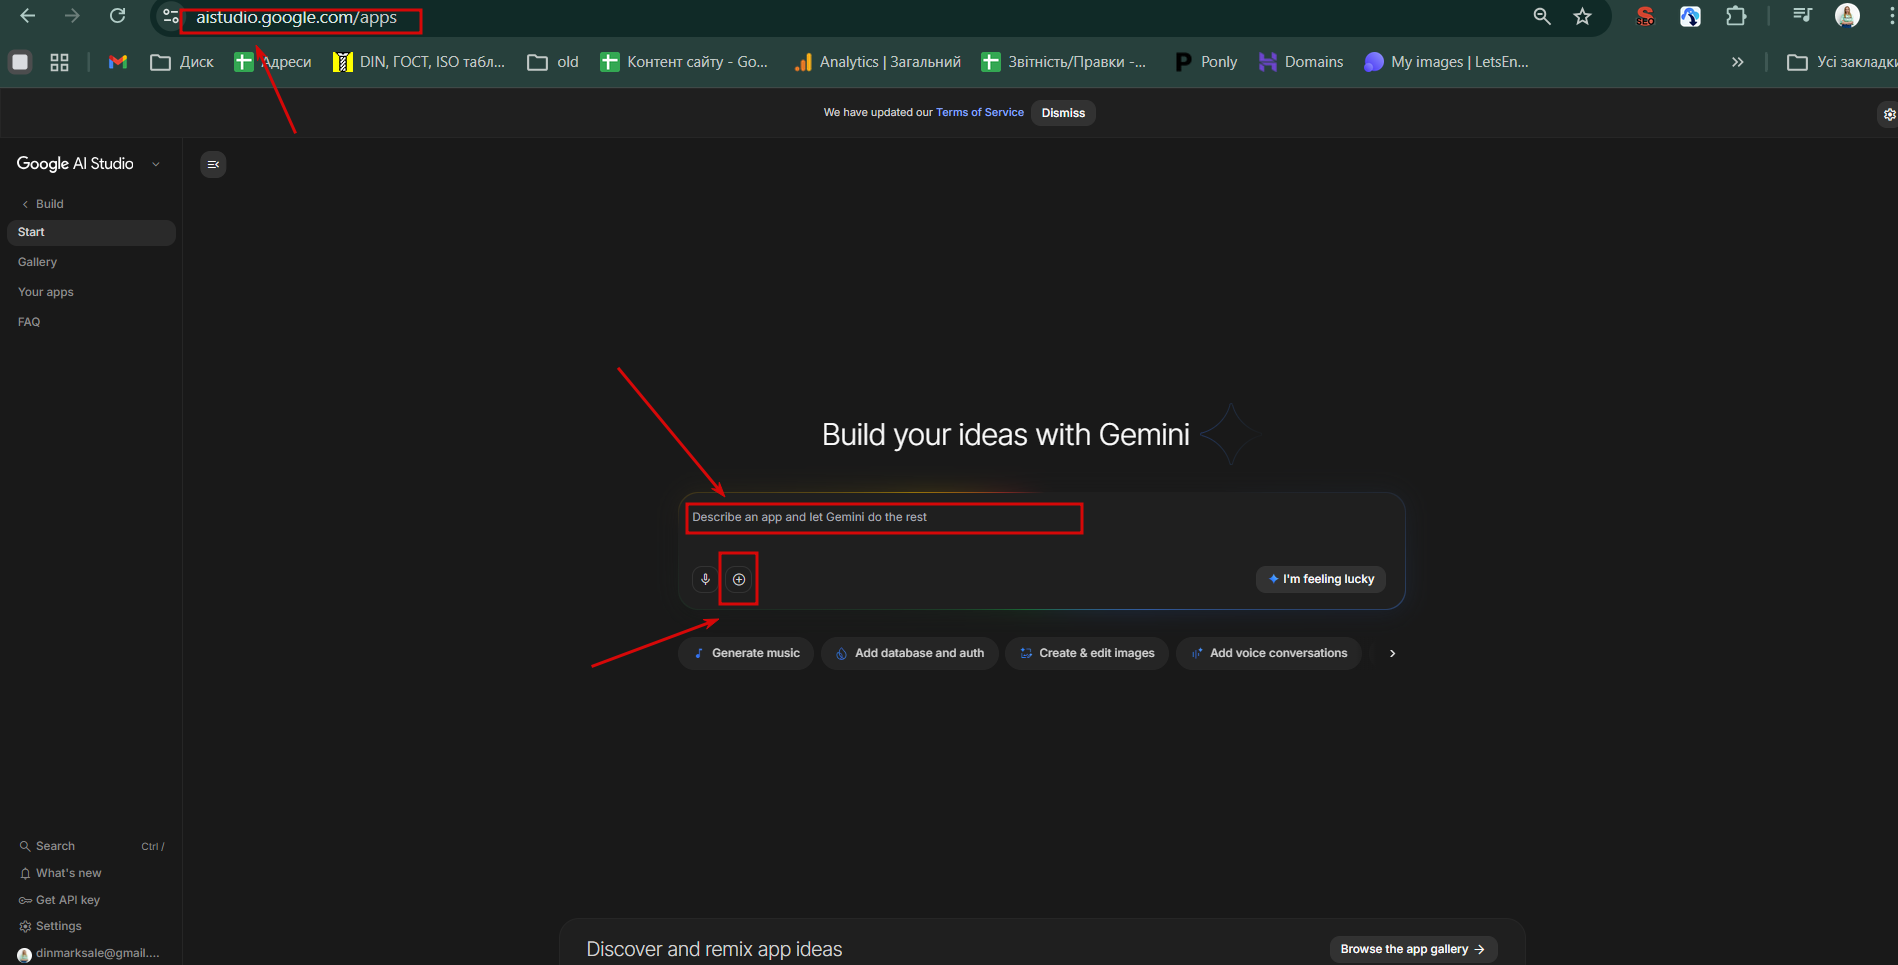Collapse the sidebar with the panel icon
This screenshot has height=965, width=1898.
[x=213, y=164]
